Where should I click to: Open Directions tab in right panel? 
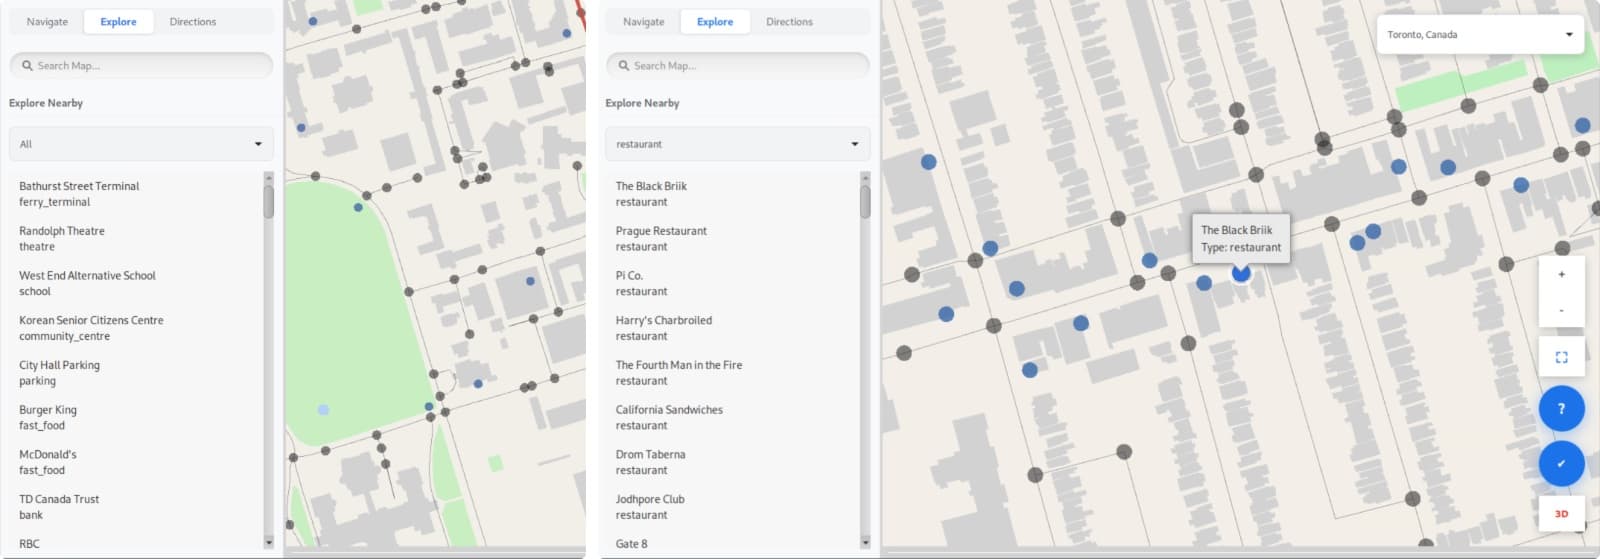point(789,22)
